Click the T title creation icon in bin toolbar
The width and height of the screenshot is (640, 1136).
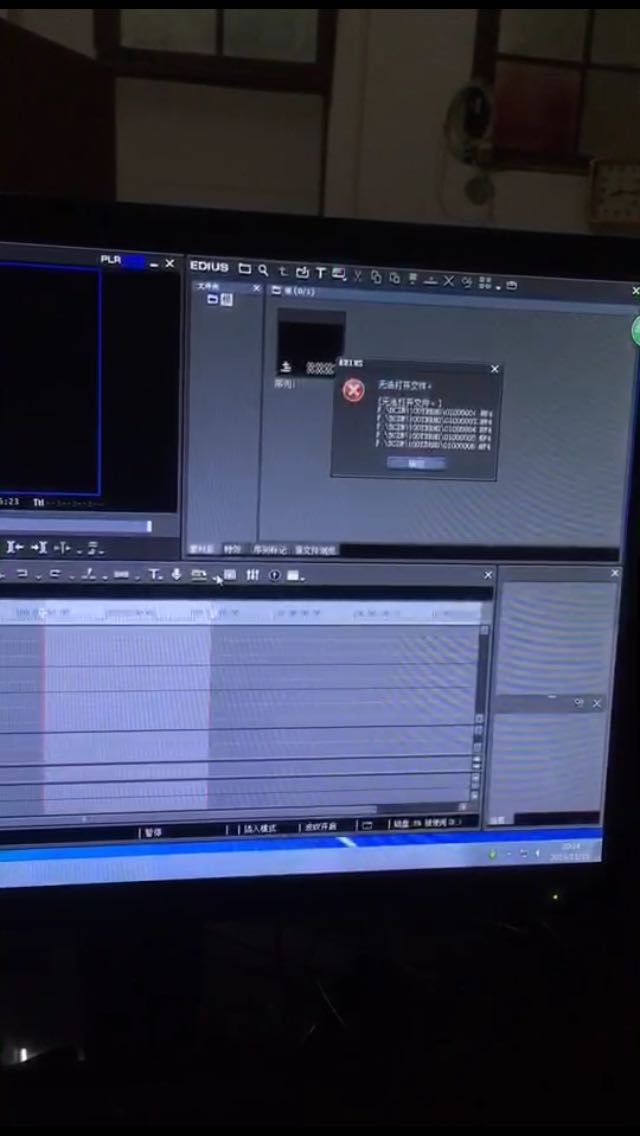[x=320, y=273]
